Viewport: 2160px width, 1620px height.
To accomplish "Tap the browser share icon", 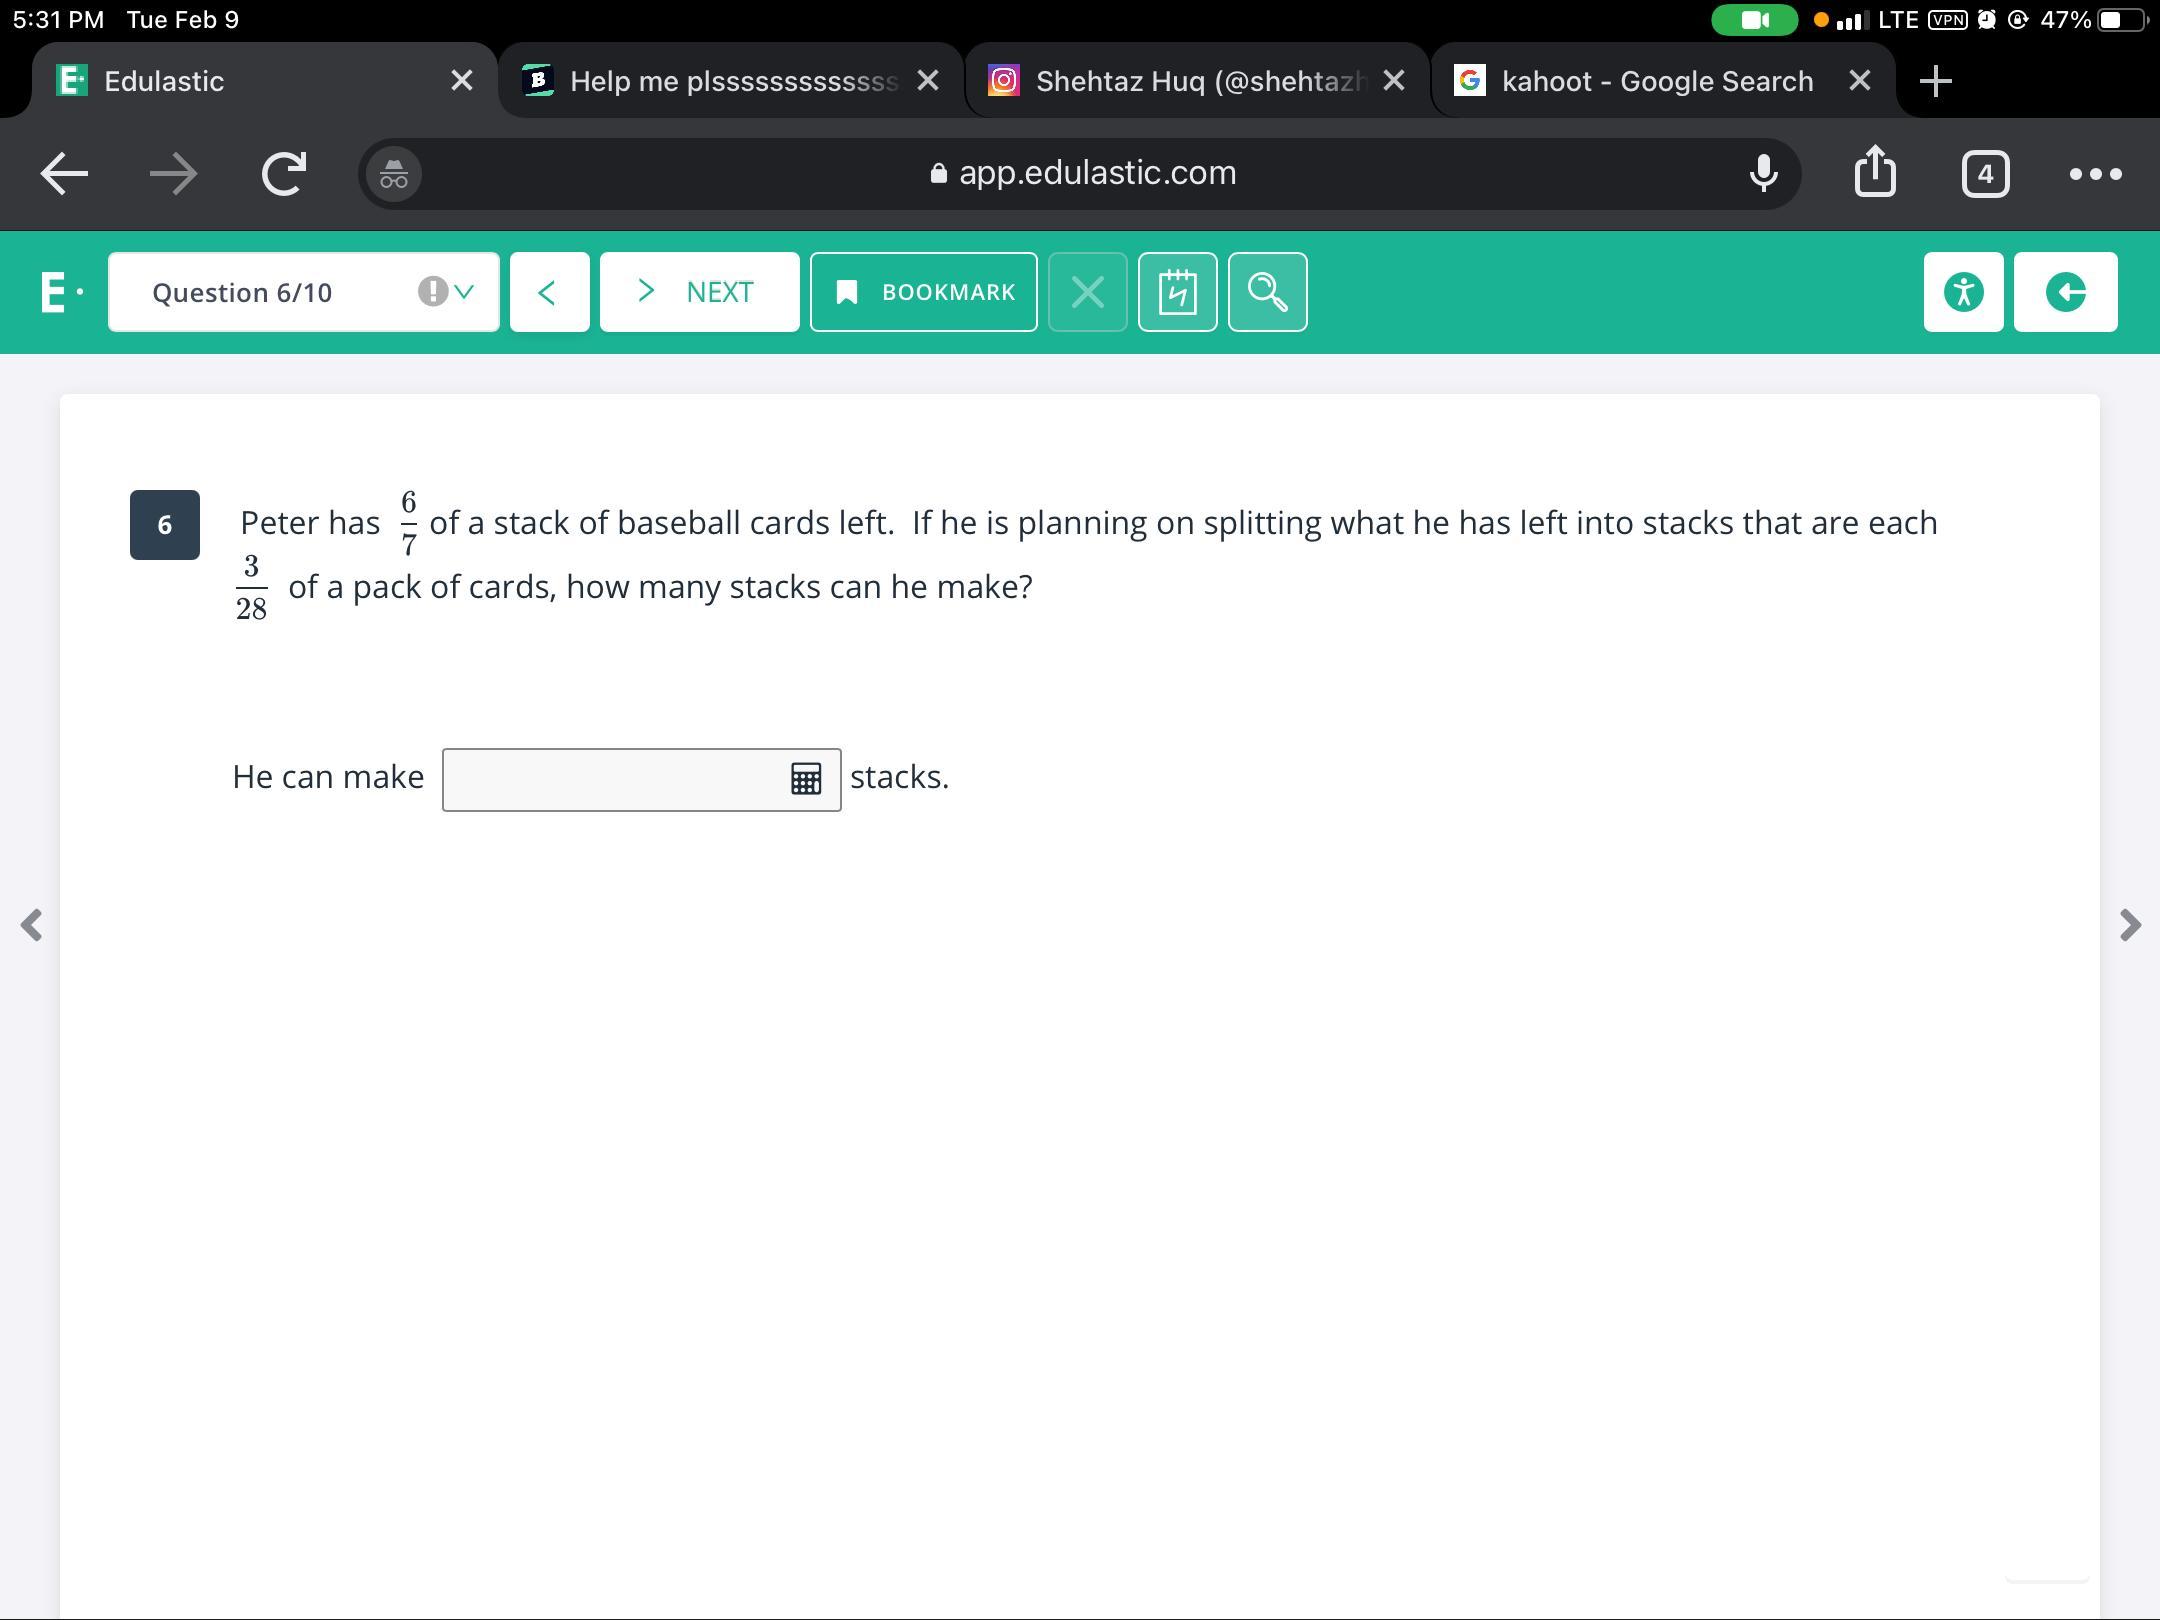I will (1875, 173).
